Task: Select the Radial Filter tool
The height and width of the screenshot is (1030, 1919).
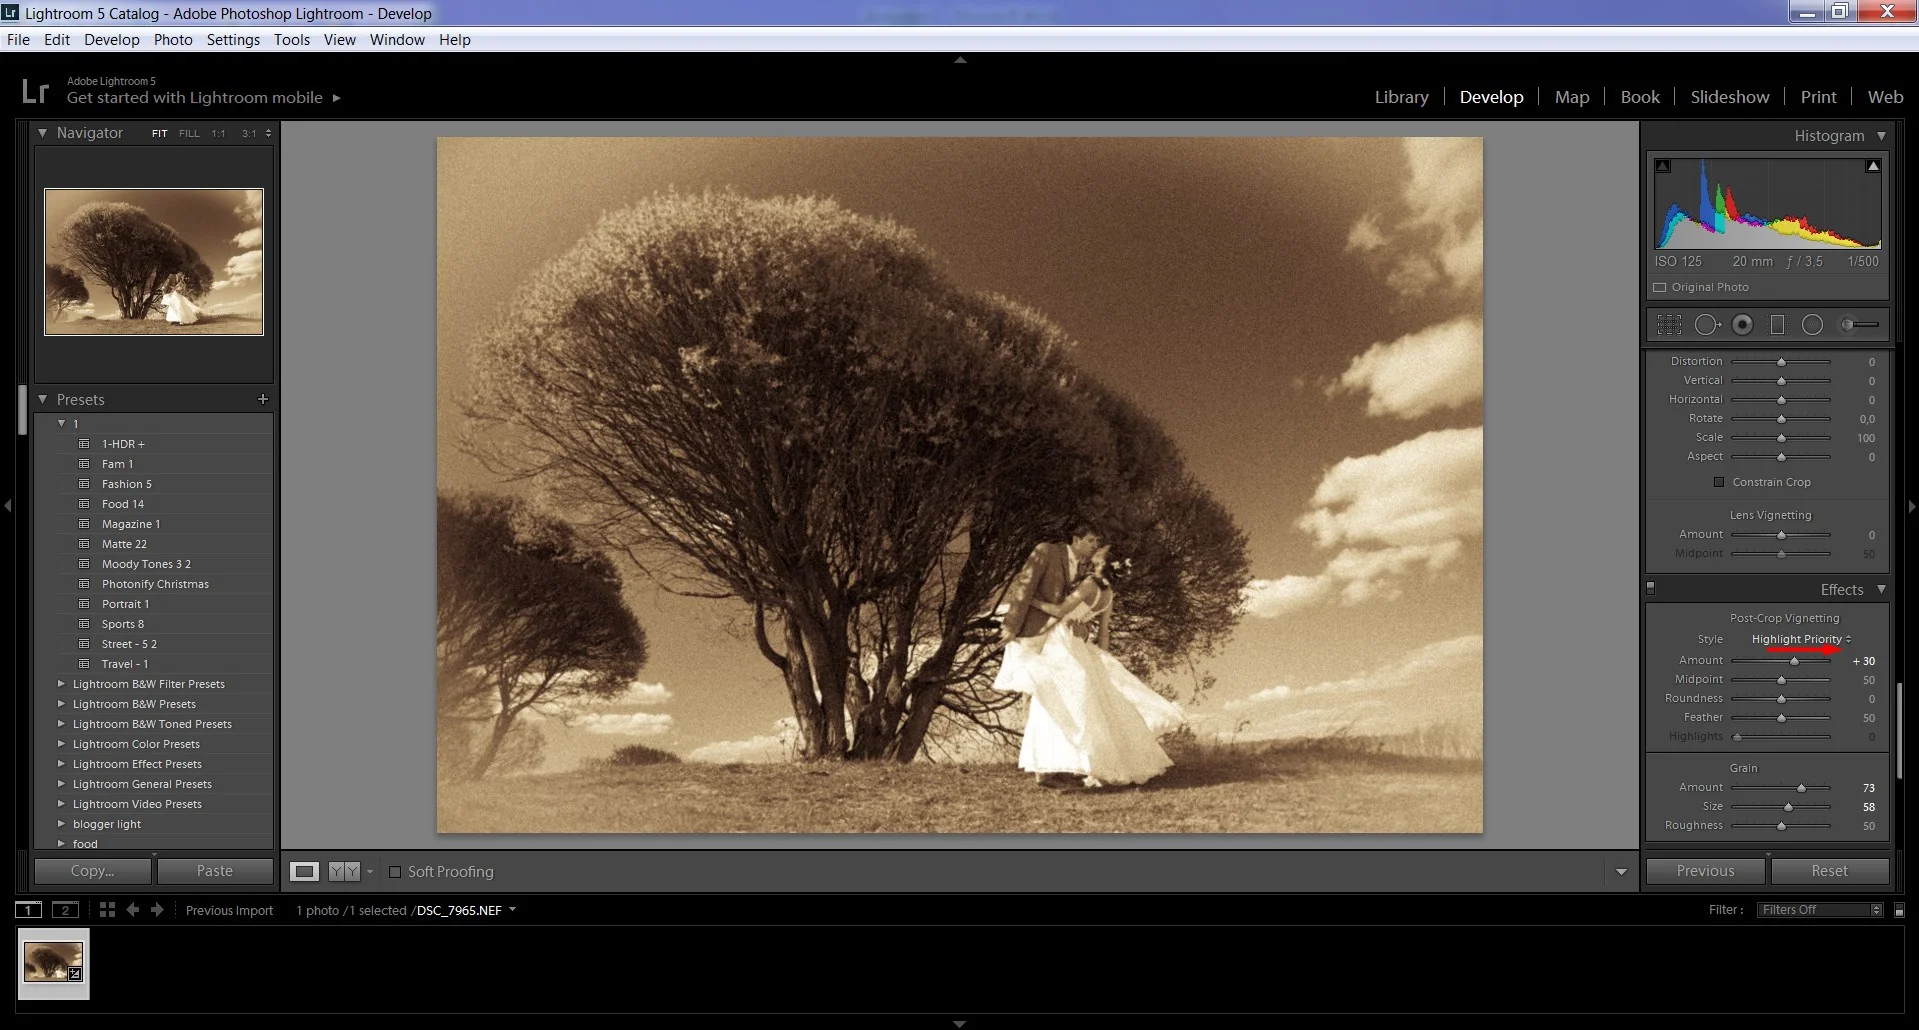Action: [x=1812, y=324]
